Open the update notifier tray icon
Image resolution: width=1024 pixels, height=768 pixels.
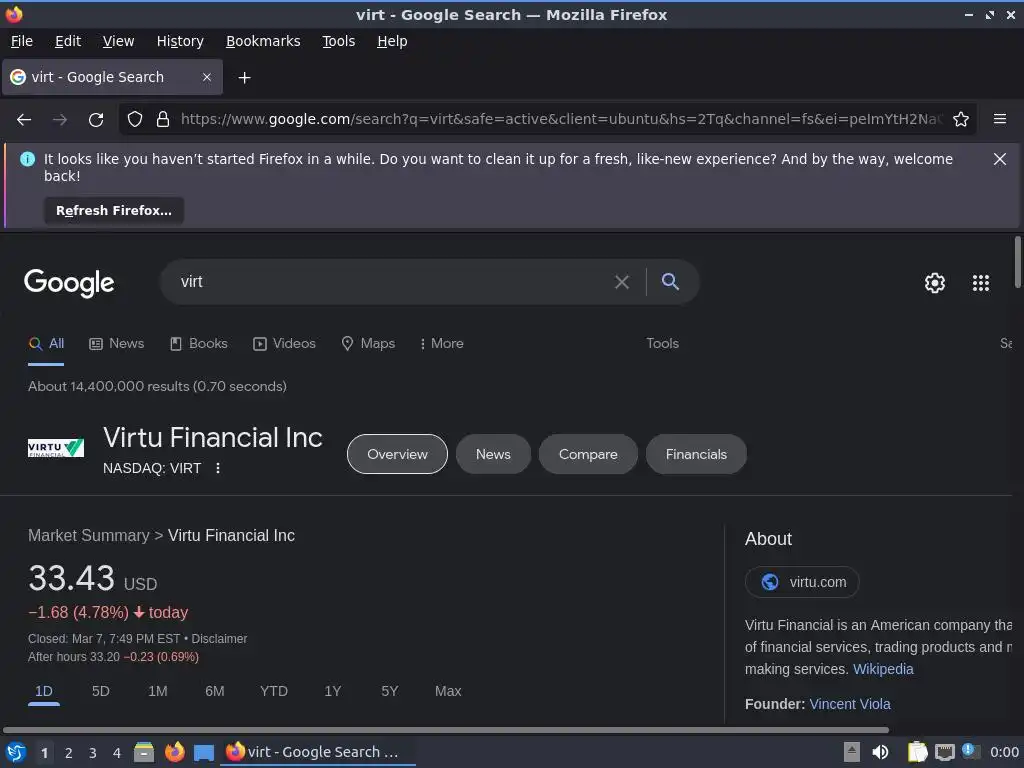coord(971,752)
